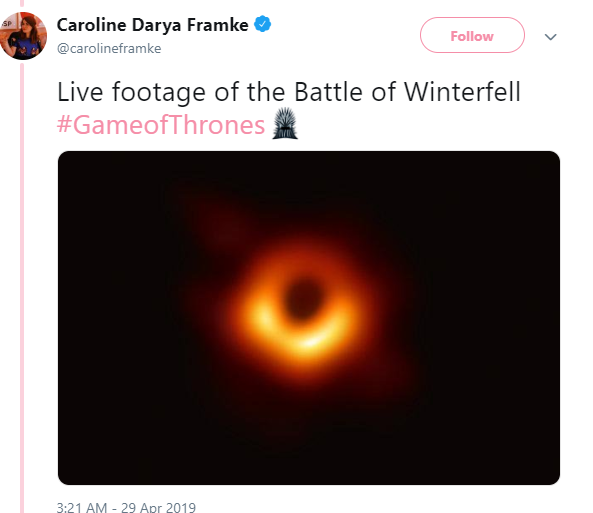Open the black hole photo attachment
593x513 pixels.
pos(309,318)
